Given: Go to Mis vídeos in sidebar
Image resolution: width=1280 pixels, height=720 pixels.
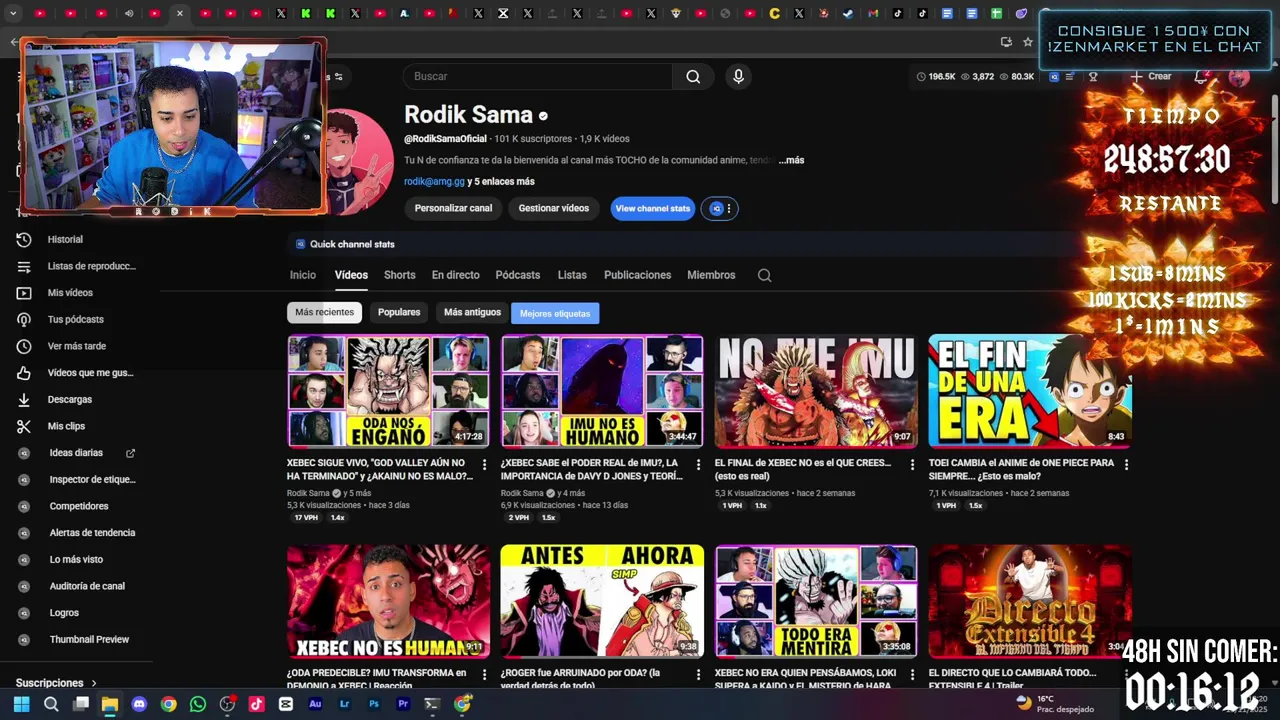Looking at the screenshot, I should click(70, 293).
